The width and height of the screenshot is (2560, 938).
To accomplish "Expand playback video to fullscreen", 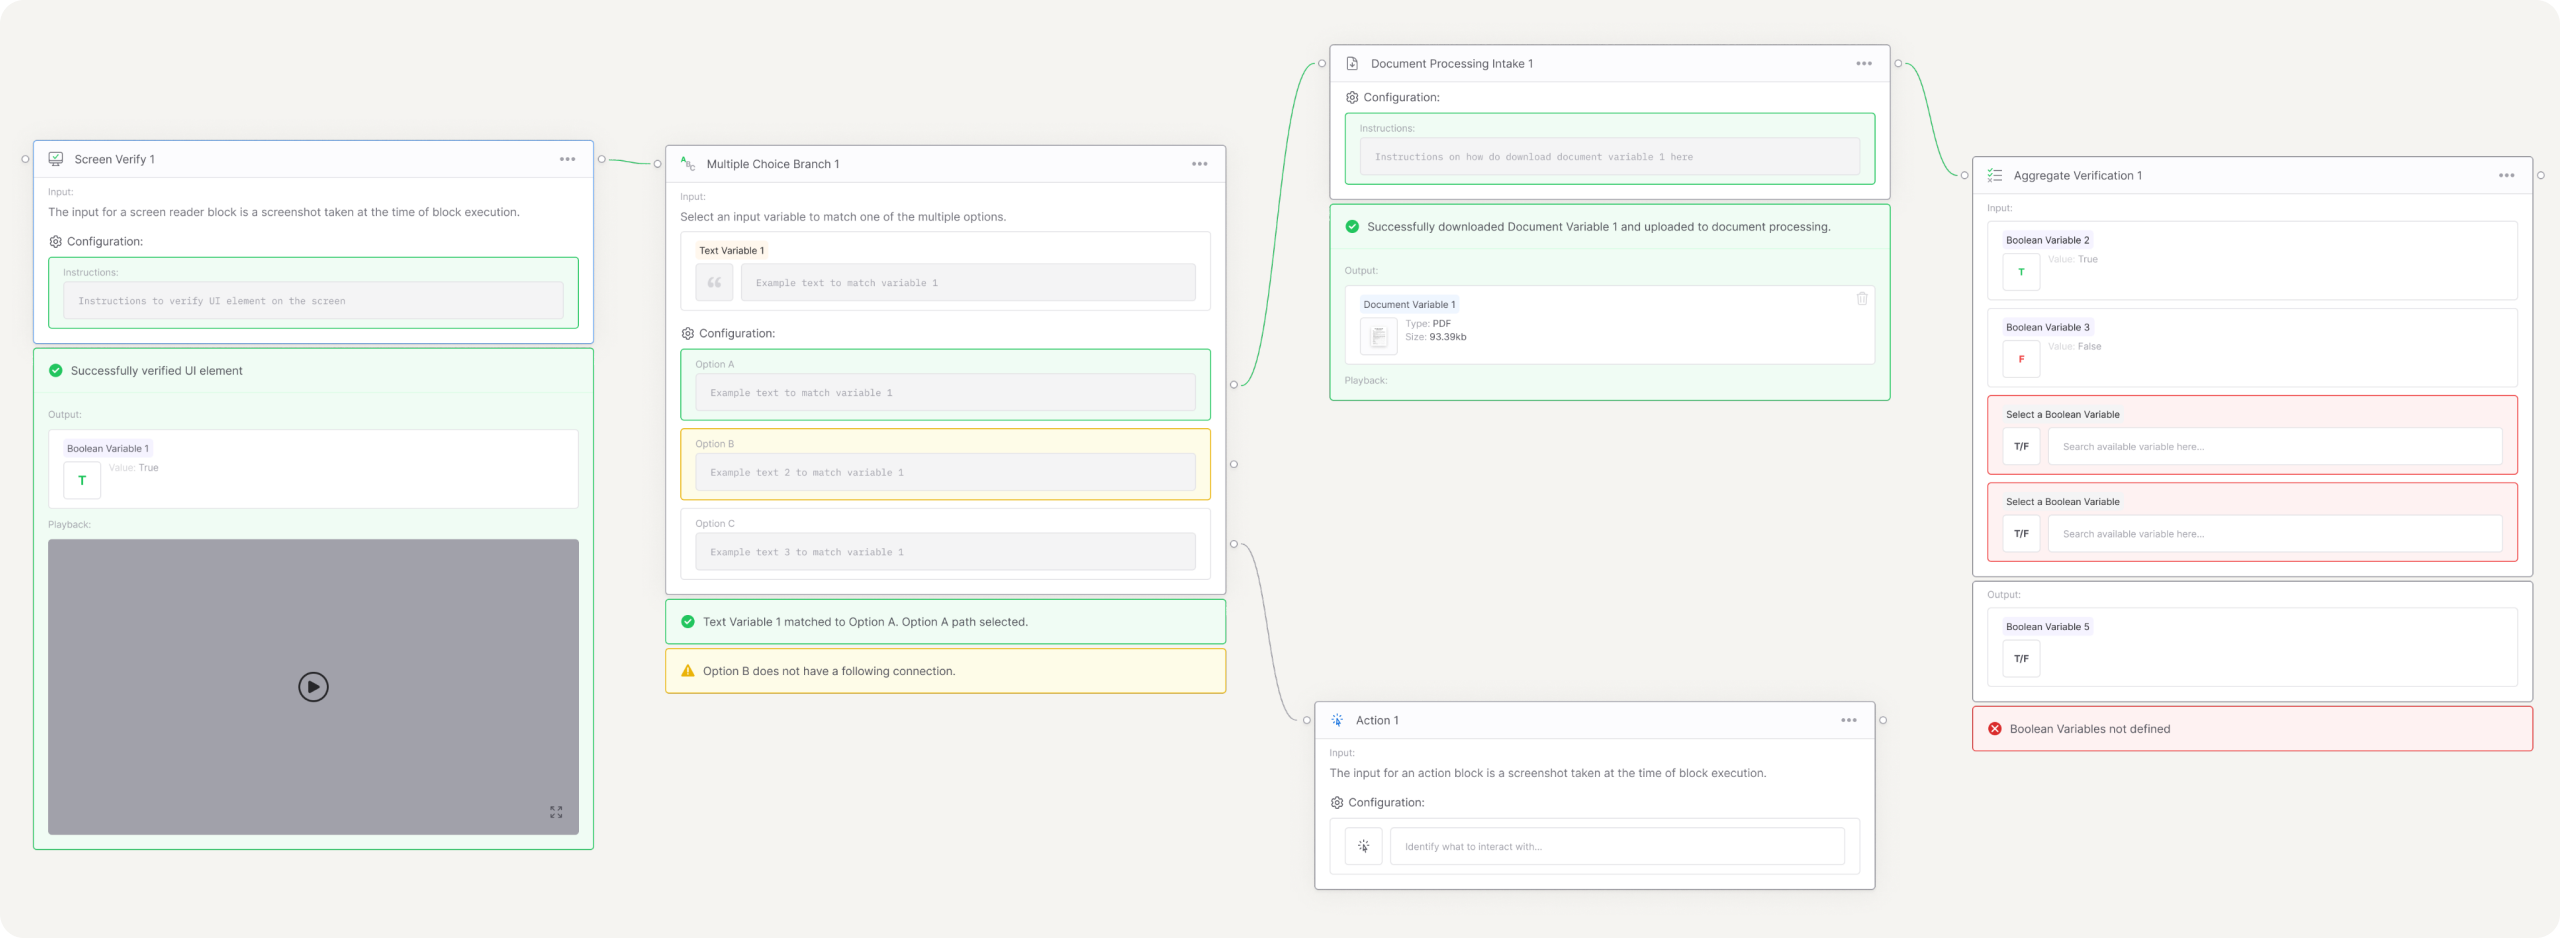I will pos(556,812).
